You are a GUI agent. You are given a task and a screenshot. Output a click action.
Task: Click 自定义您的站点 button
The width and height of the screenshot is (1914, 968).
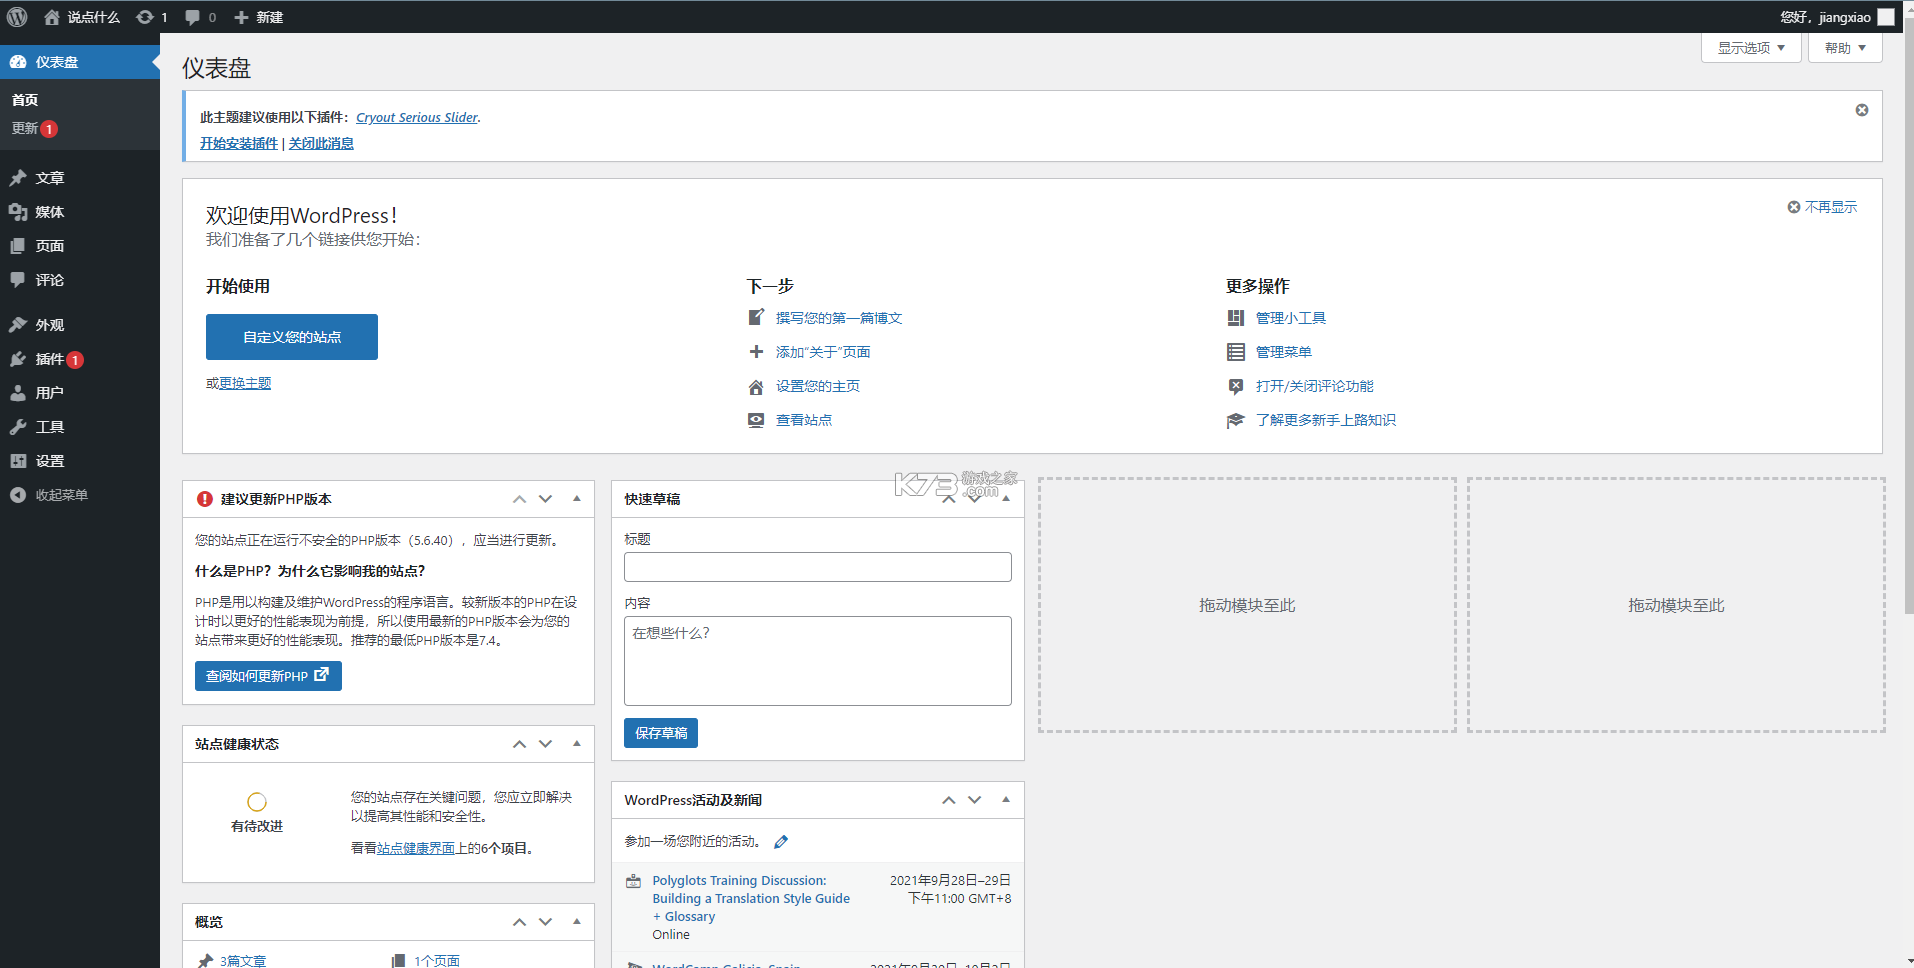(292, 337)
